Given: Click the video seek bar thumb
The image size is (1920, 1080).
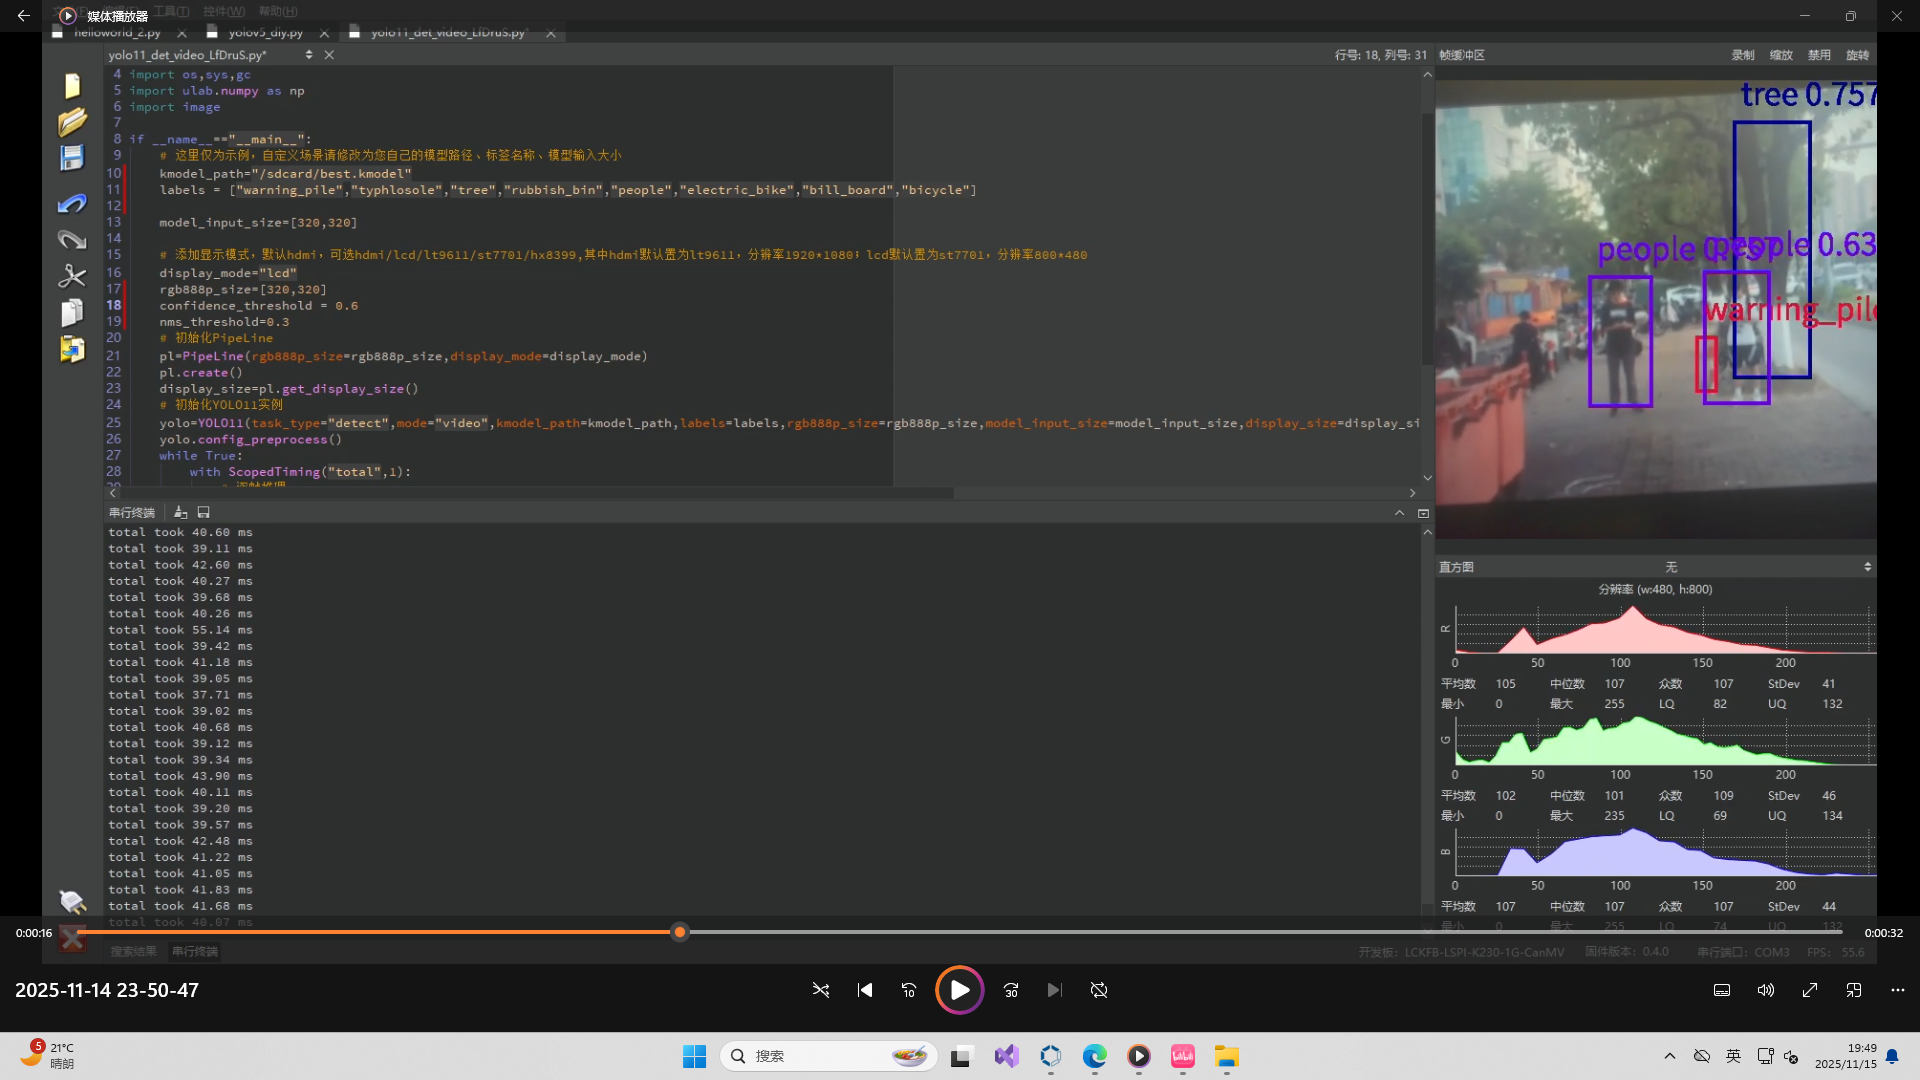Looking at the screenshot, I should click(x=680, y=932).
